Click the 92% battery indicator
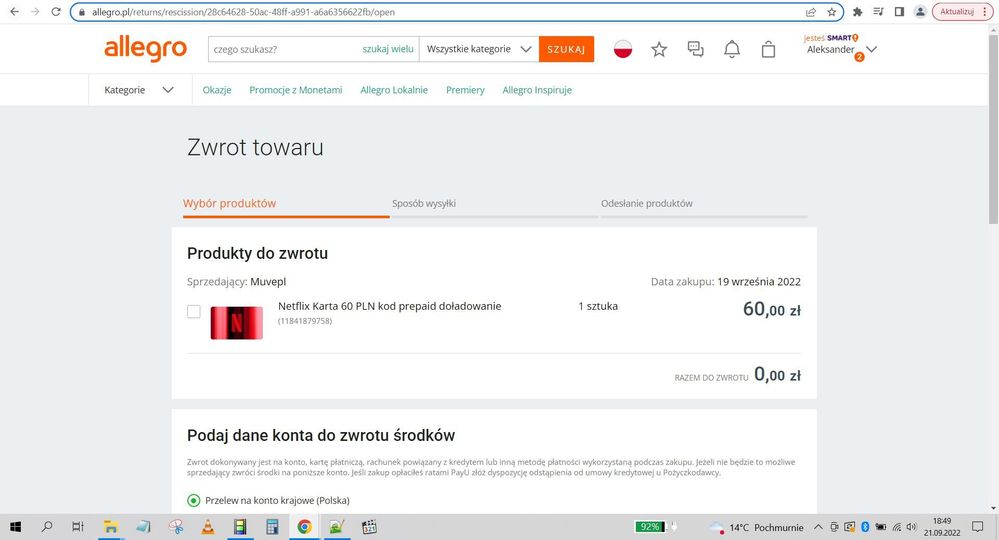The height and width of the screenshot is (540, 999). [x=650, y=527]
